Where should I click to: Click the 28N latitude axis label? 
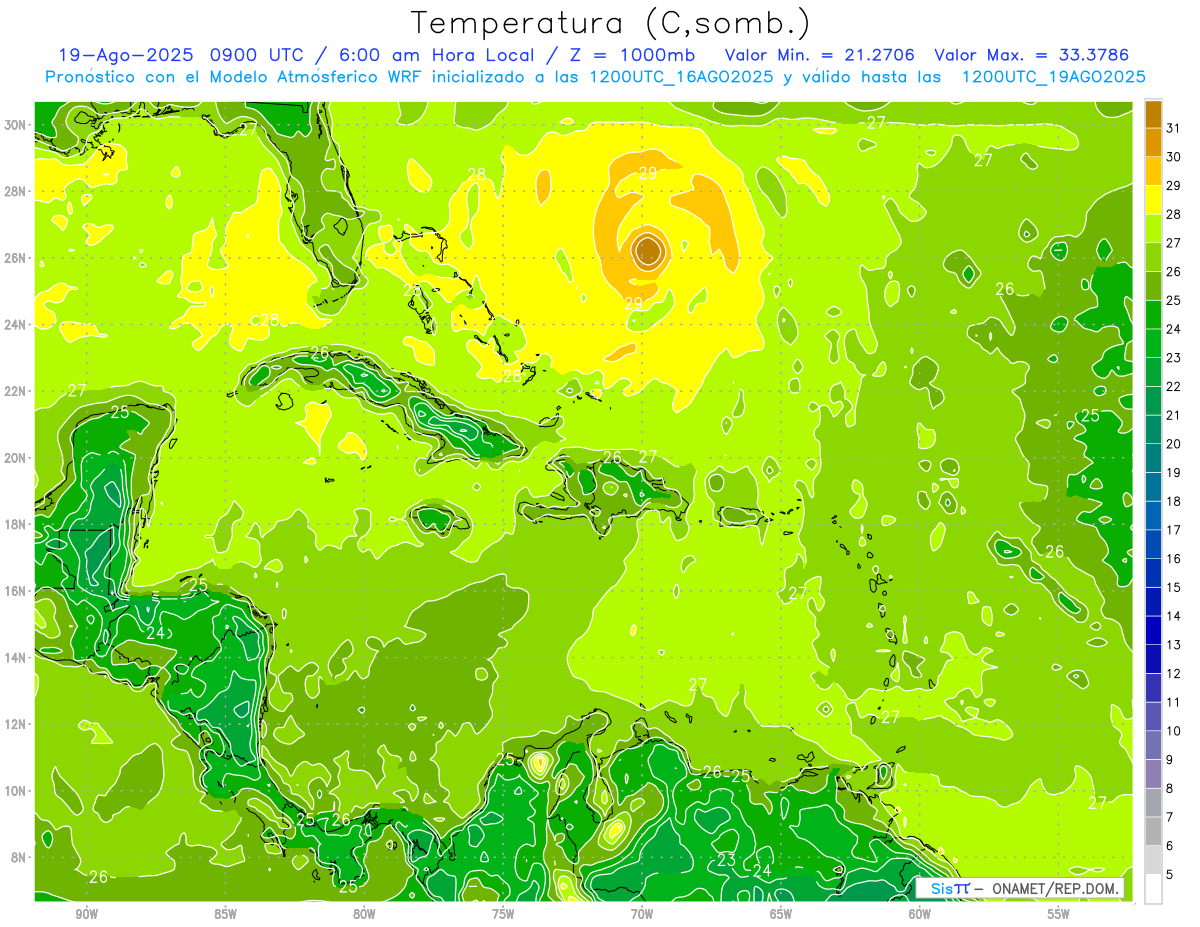(x=17, y=191)
